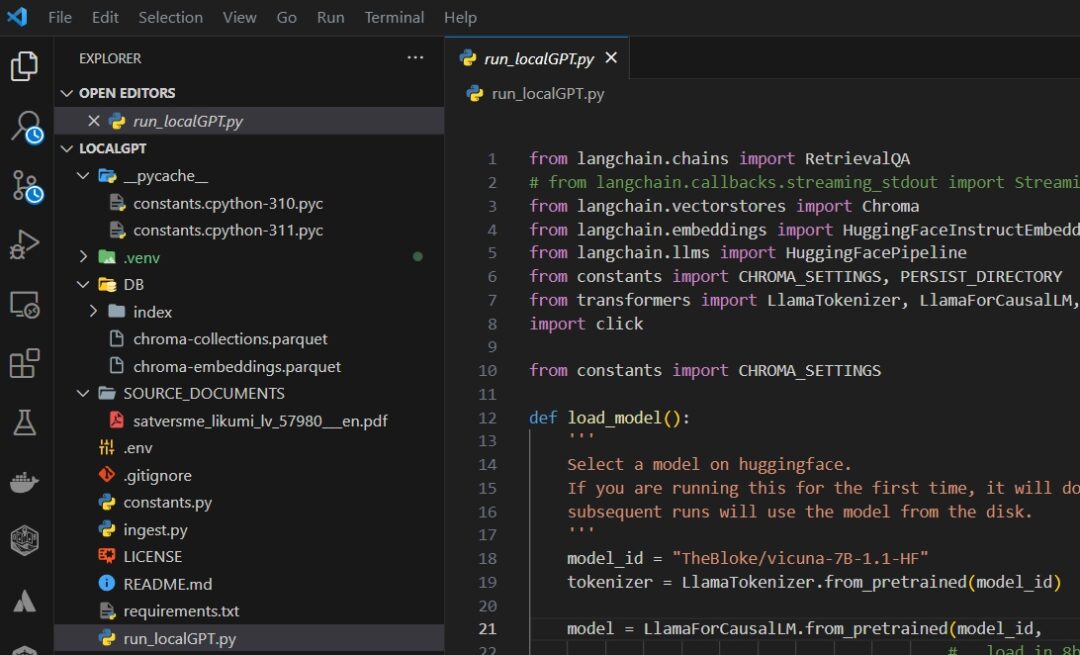The width and height of the screenshot is (1080, 655).
Task: Select the run_localGPT.py editor tab
Action: pos(538,59)
